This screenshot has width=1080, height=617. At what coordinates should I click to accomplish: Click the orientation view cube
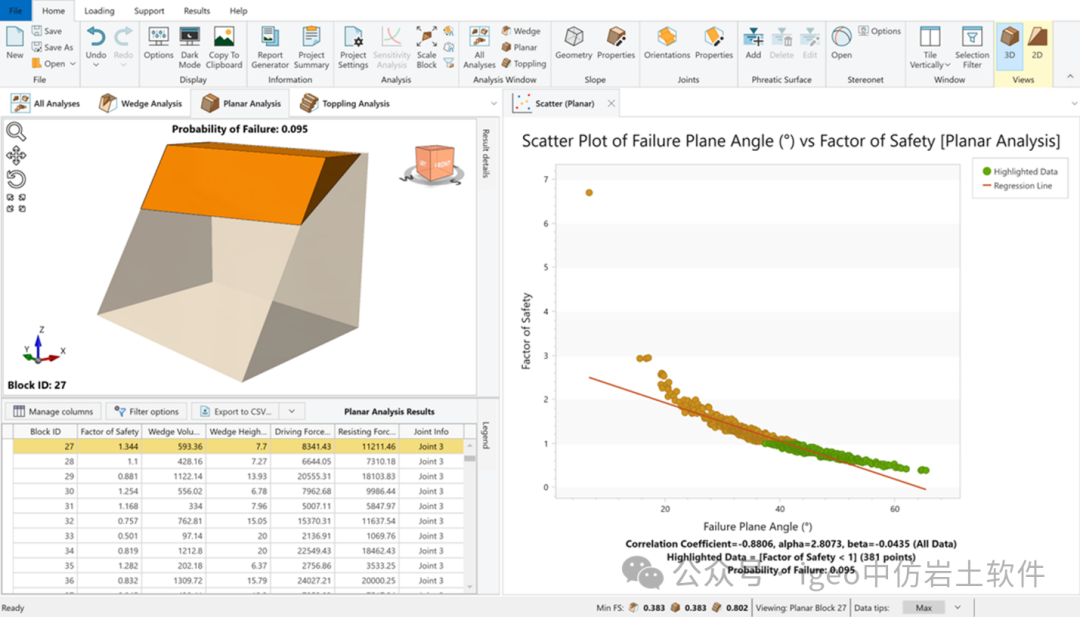coord(434,164)
